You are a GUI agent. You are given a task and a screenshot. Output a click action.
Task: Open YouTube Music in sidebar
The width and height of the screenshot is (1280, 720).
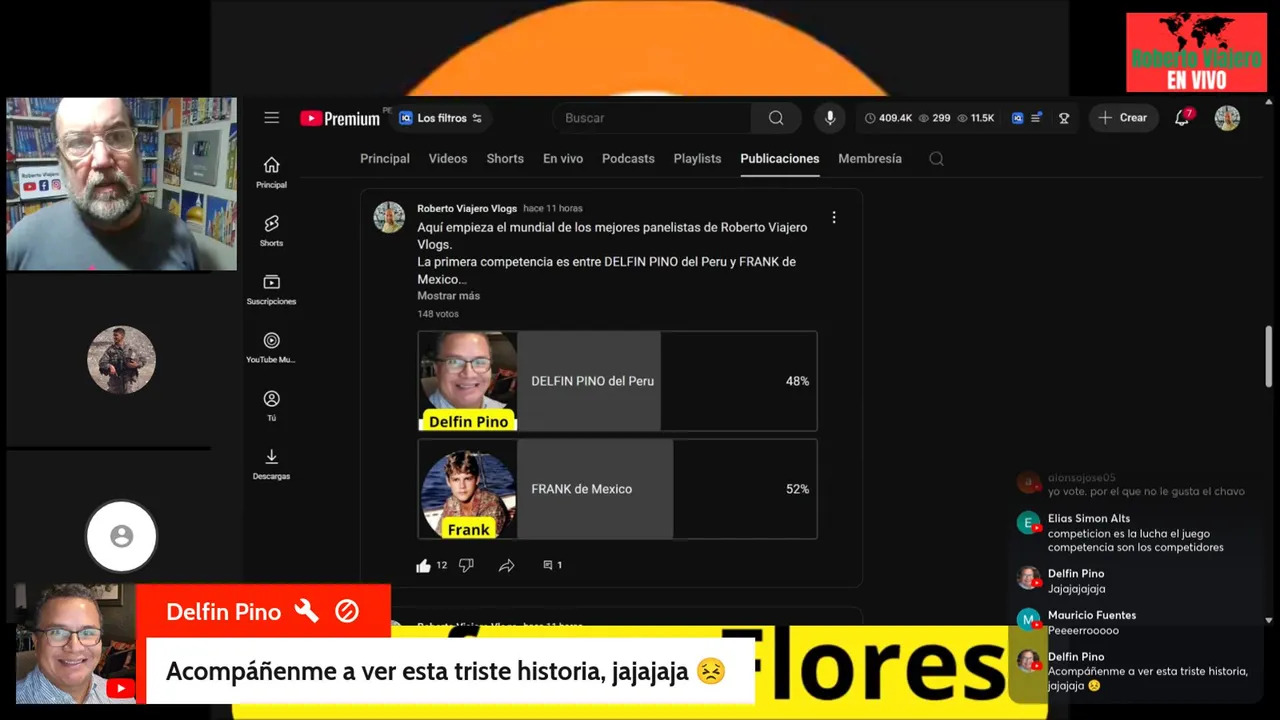(271, 347)
